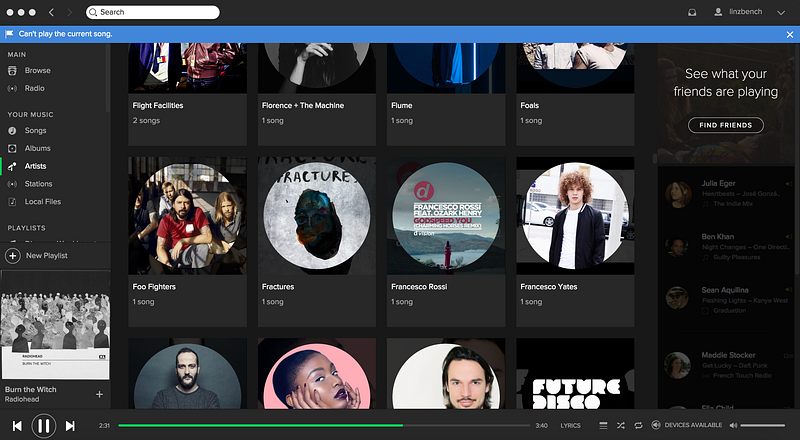Open the Fractures artist image

pyautogui.click(x=316, y=216)
